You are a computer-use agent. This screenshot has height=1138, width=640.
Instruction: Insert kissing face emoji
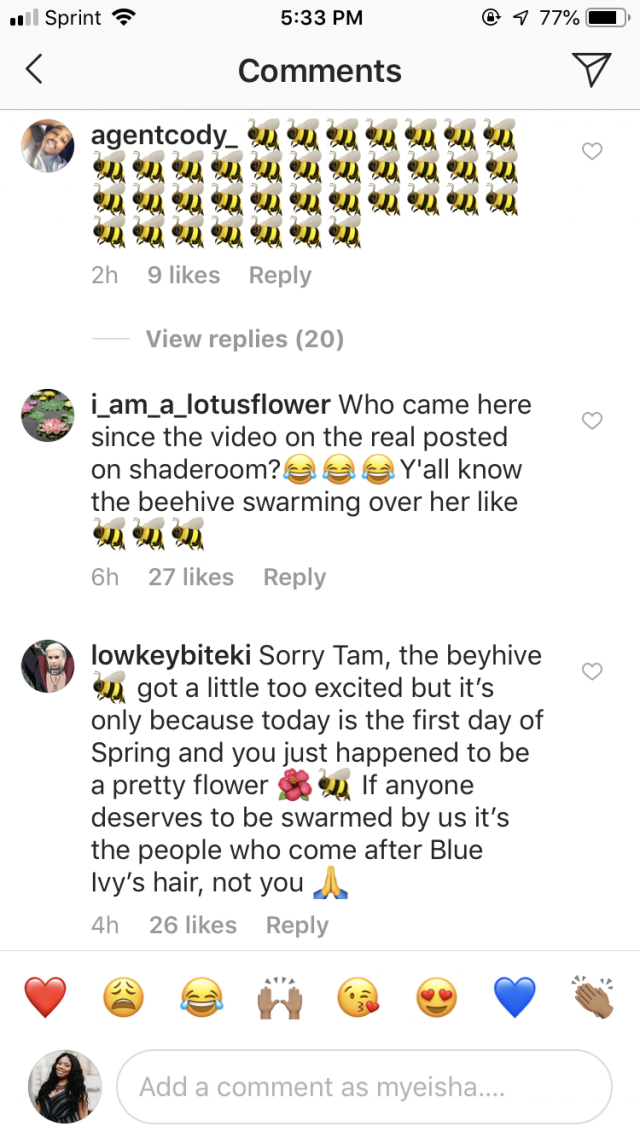coord(358,997)
